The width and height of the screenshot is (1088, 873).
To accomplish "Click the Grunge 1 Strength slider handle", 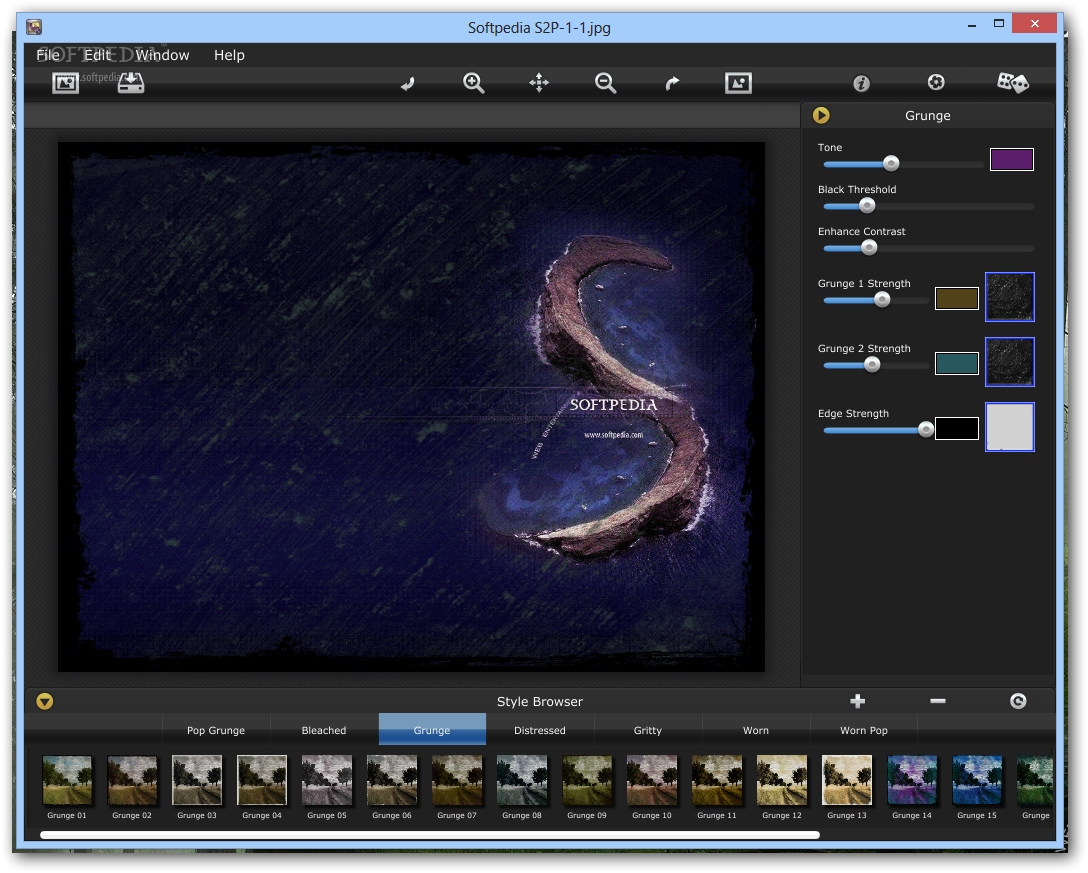I will (882, 300).
